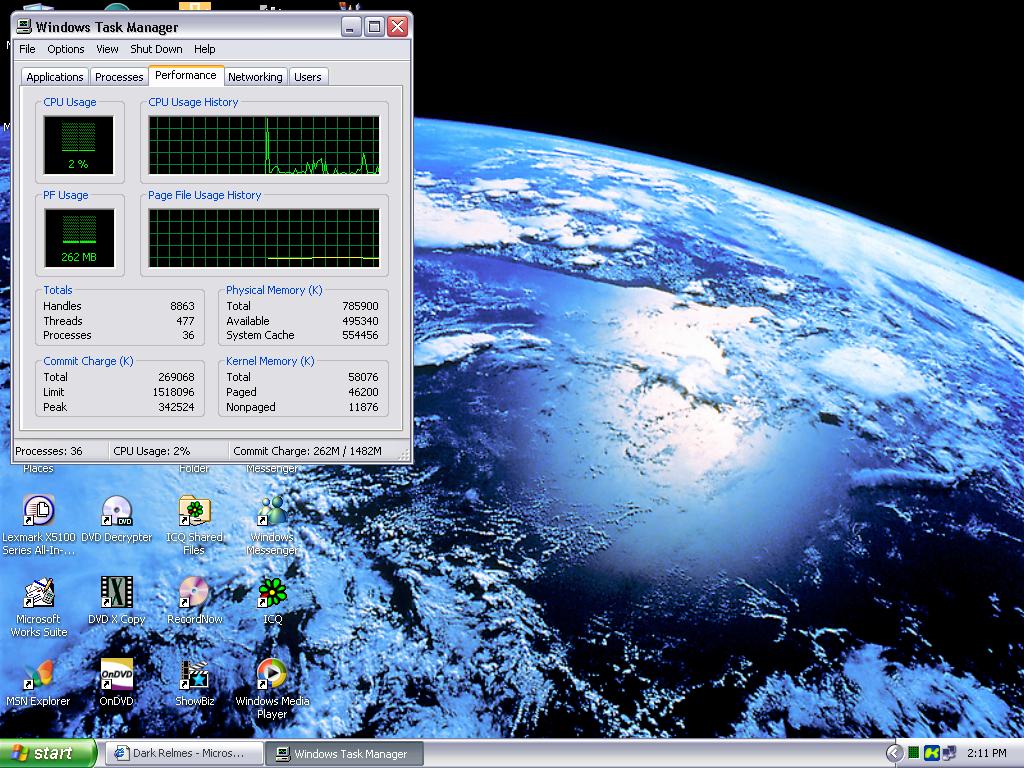The width and height of the screenshot is (1024, 768).
Task: Switch to the Applications tab
Action: pos(55,77)
